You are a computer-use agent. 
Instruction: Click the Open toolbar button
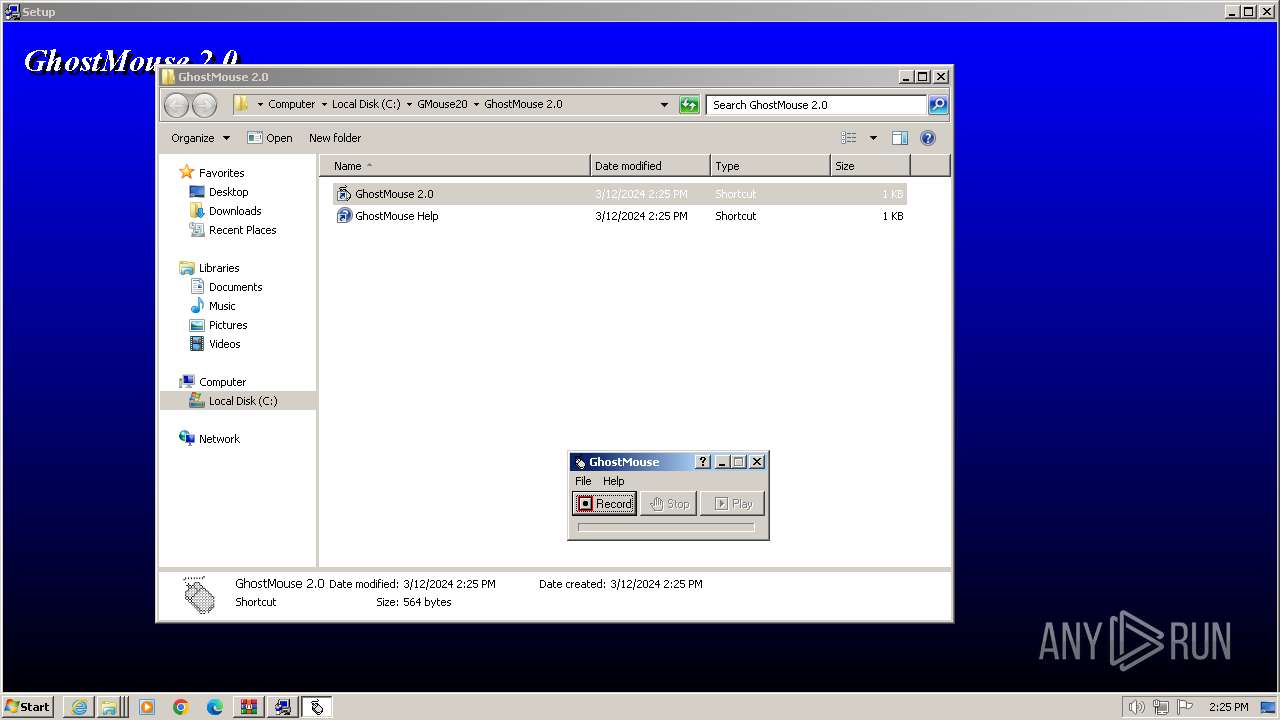[270, 138]
